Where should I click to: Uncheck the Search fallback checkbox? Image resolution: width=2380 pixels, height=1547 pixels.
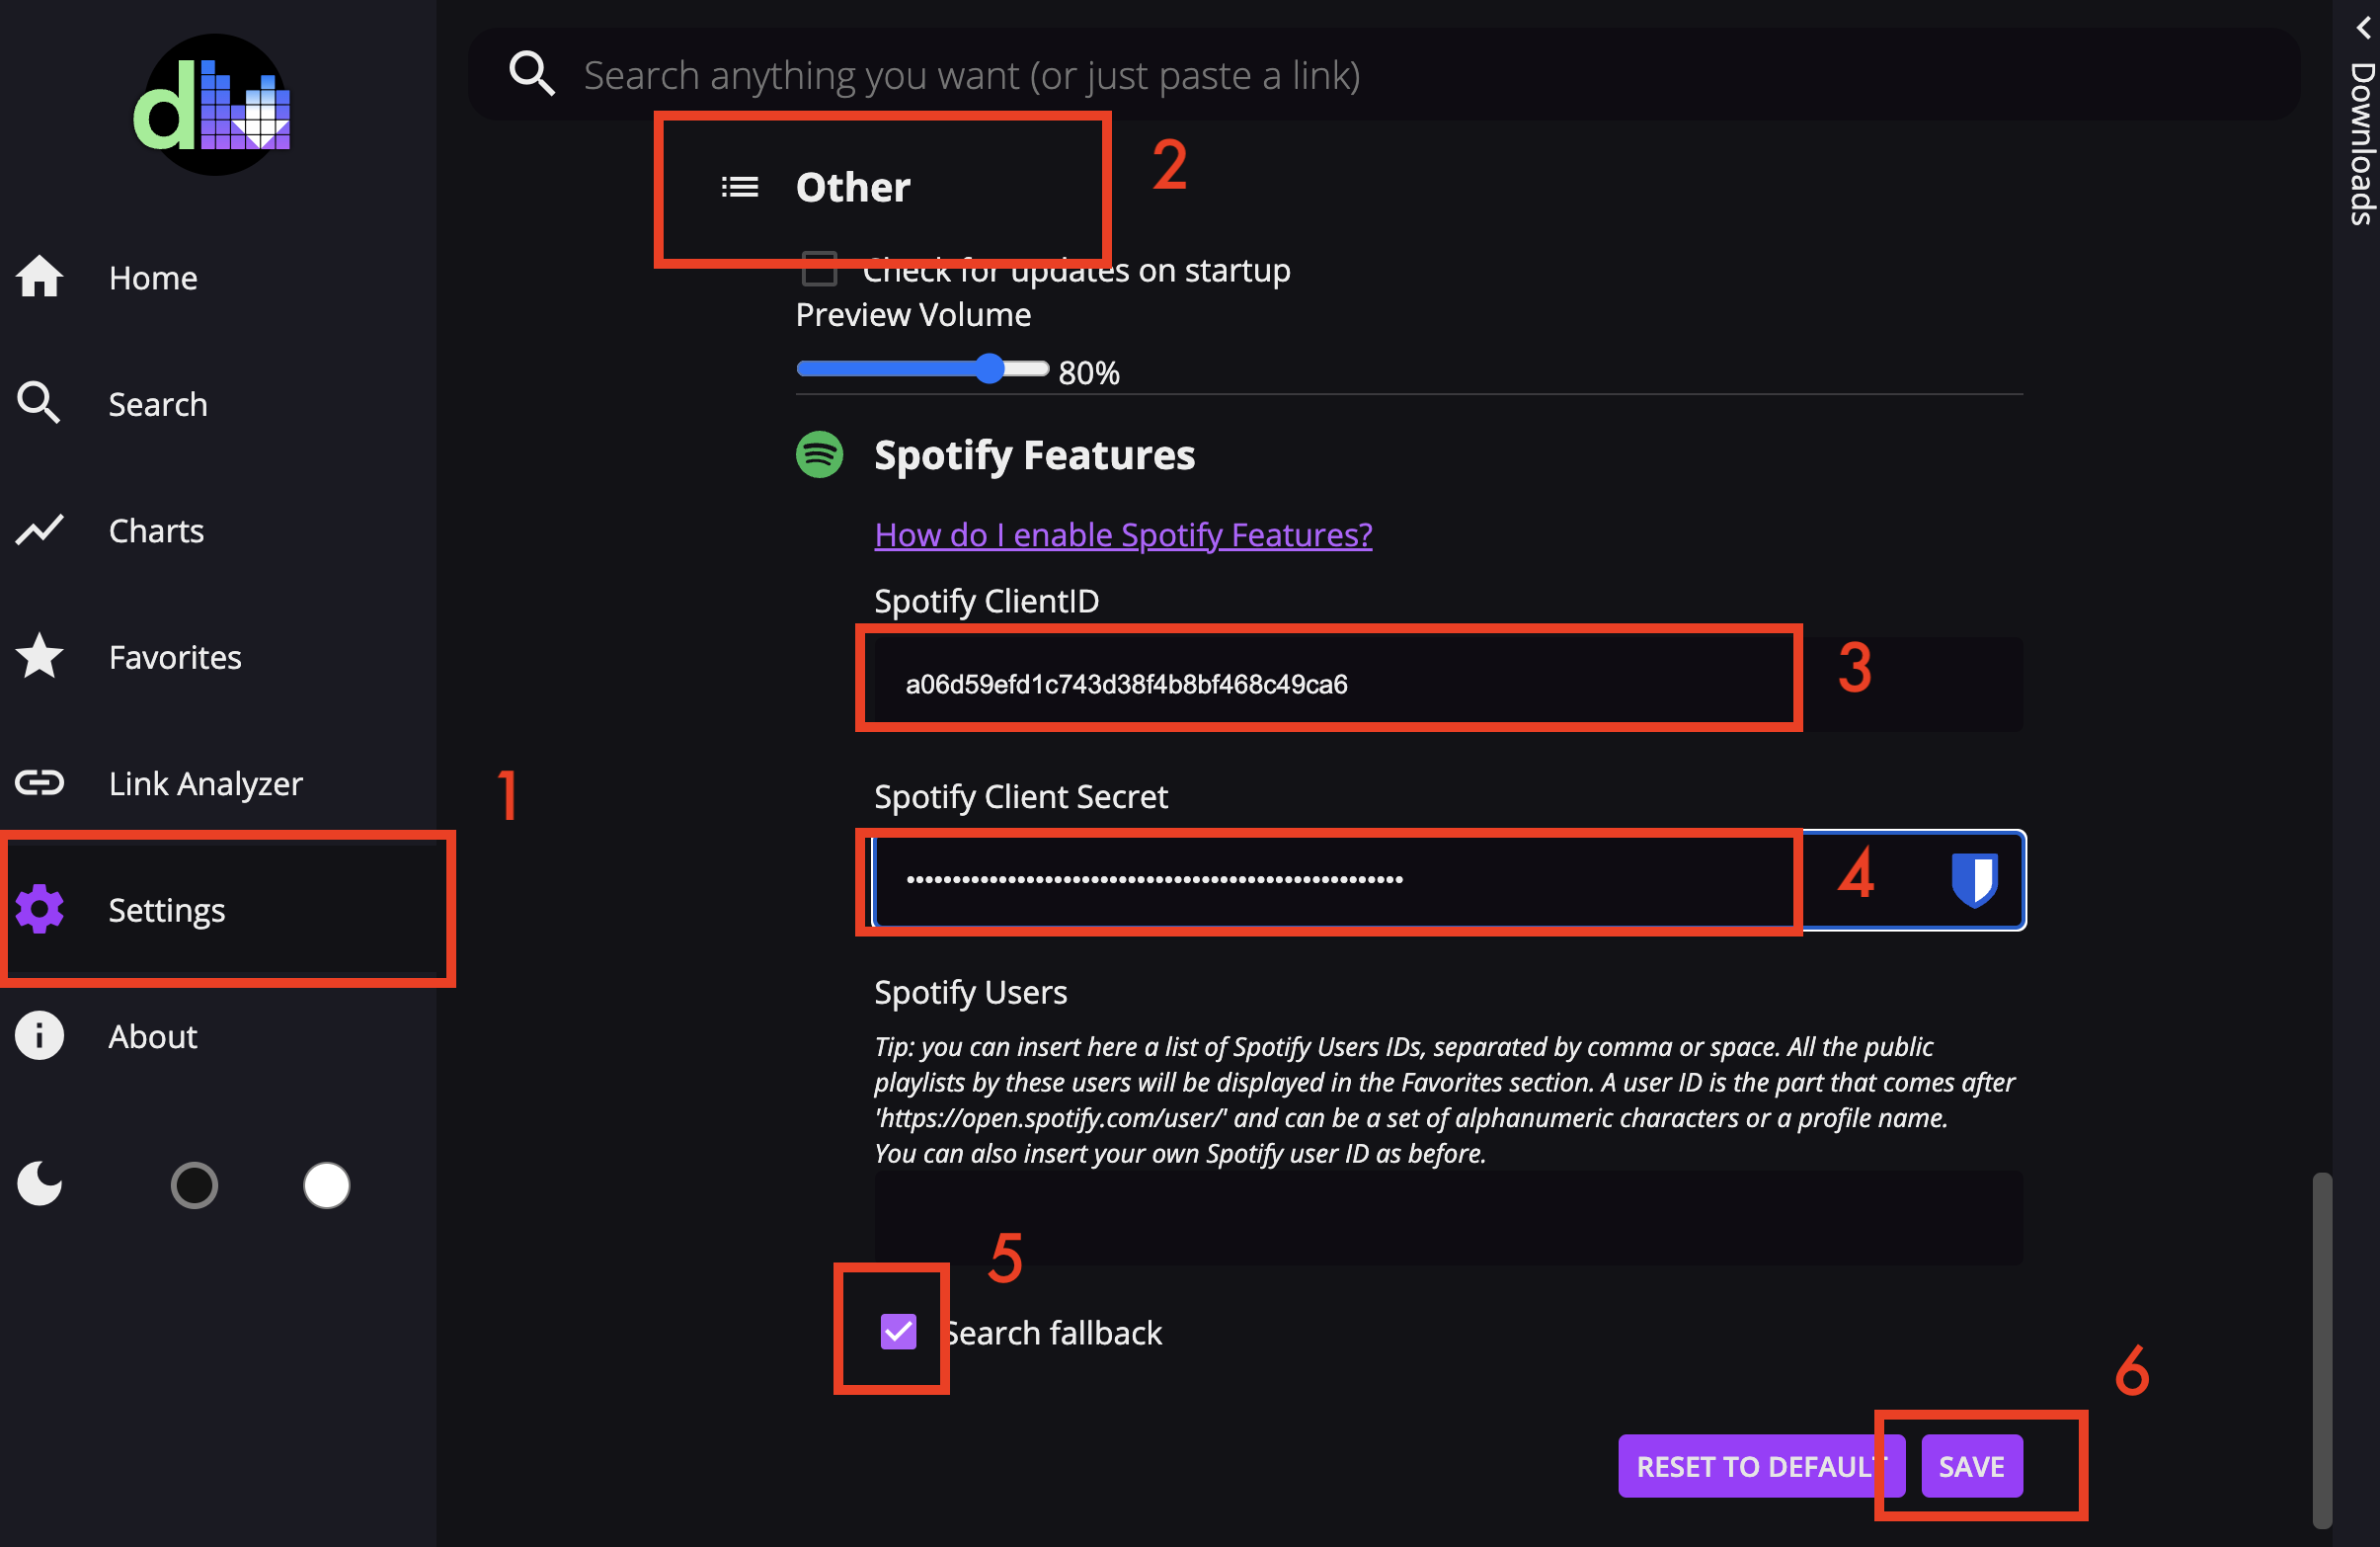click(x=898, y=1331)
